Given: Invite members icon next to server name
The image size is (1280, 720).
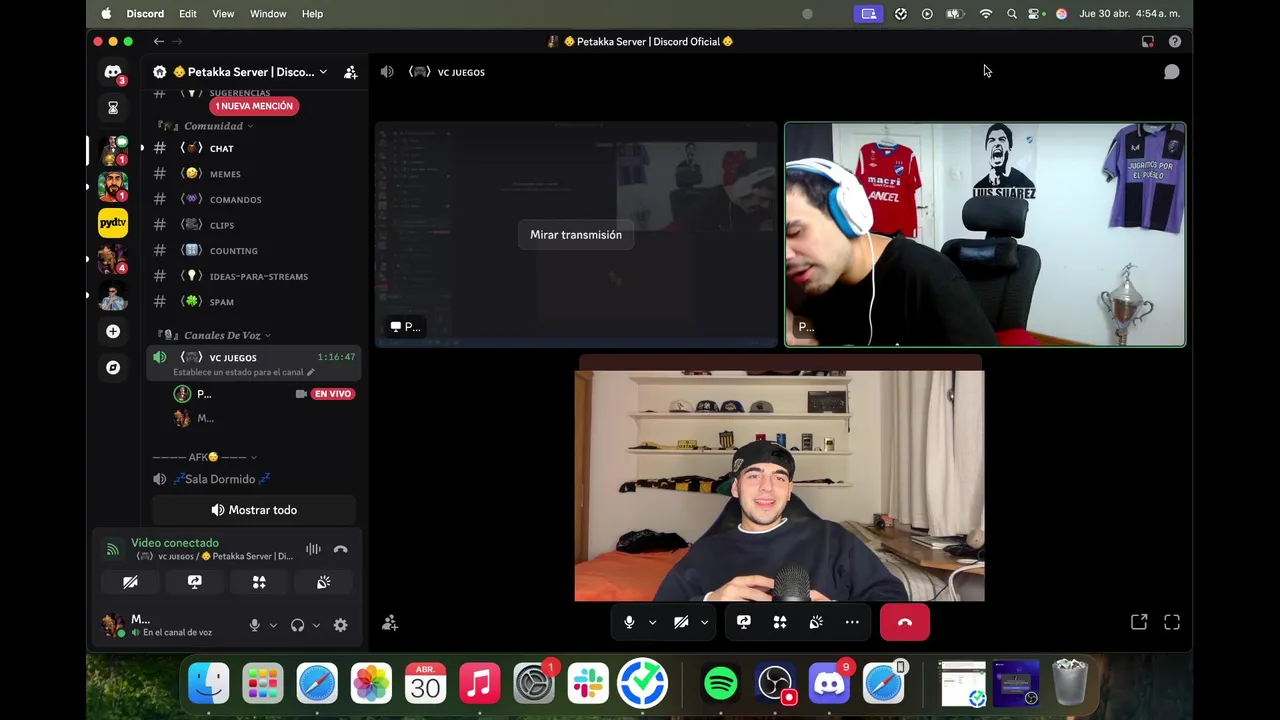Looking at the screenshot, I should coord(350,72).
